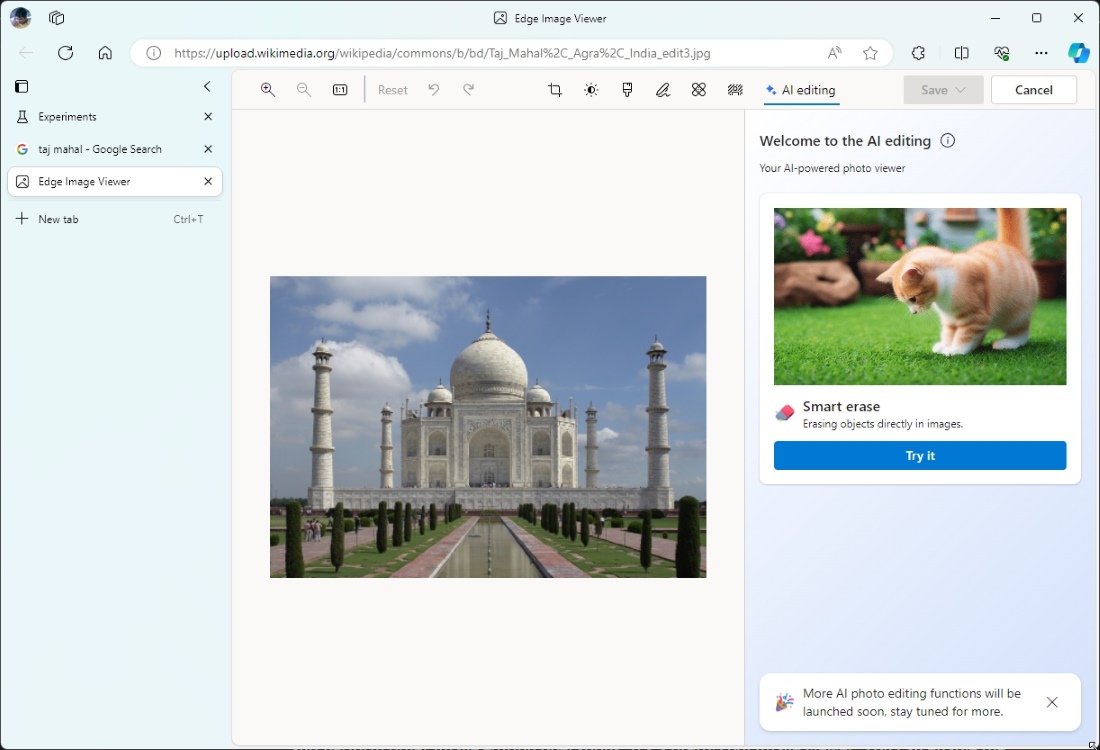
Task: Select the Crop tool
Action: (555, 89)
